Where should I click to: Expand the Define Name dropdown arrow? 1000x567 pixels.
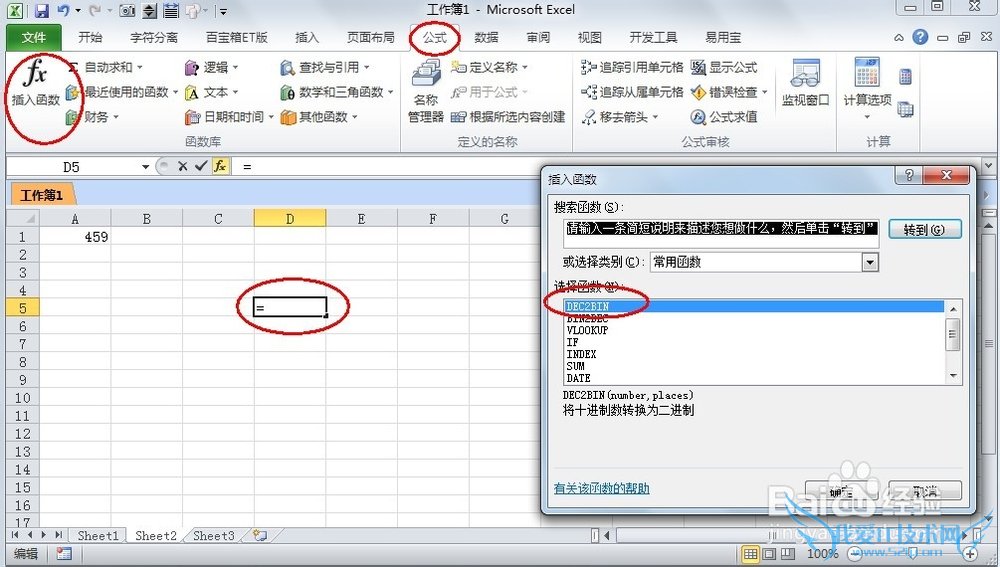tap(525, 67)
